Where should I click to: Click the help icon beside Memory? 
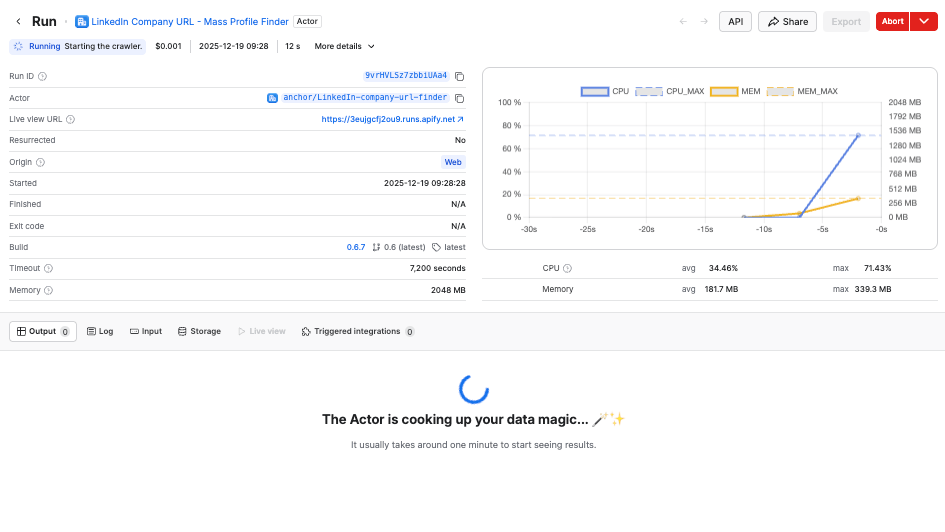click(47, 290)
